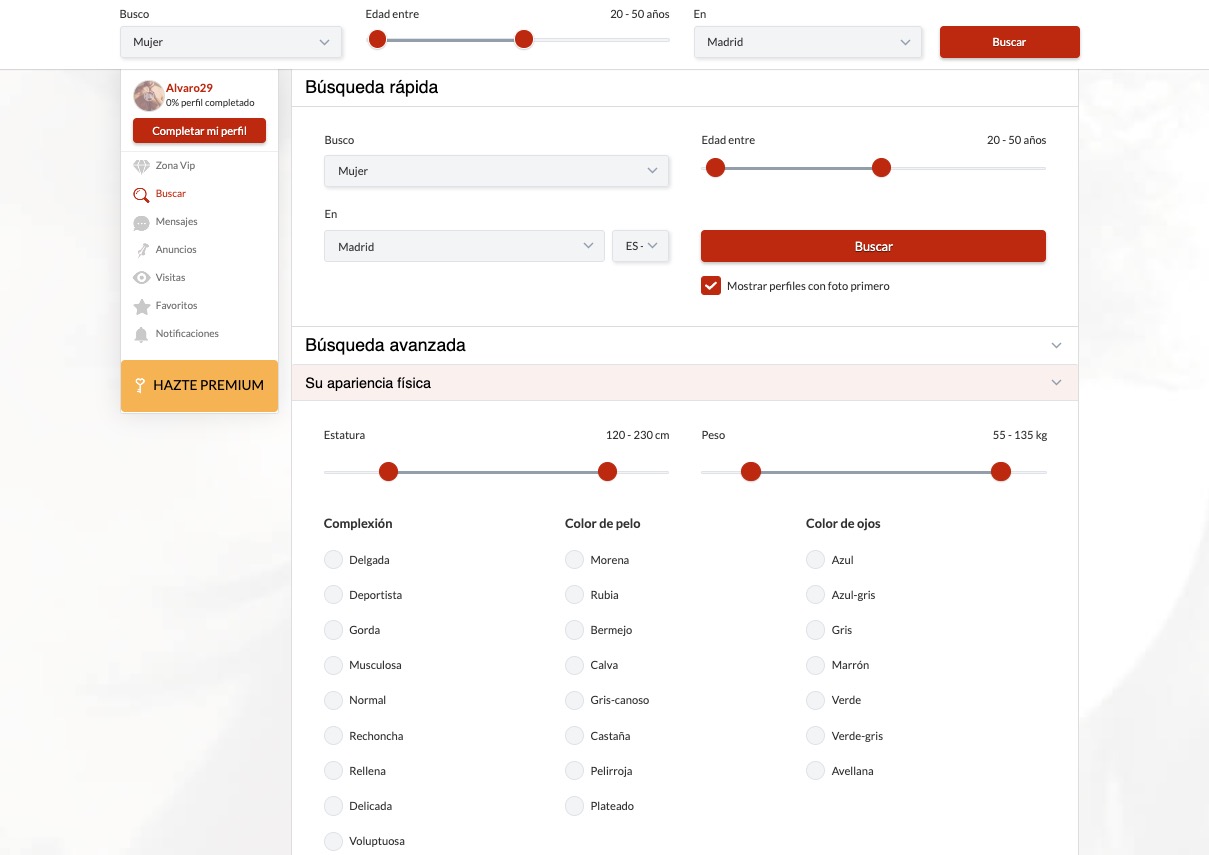Screen dimensions: 1209x855
Task: Click top bar age slider maximum handle
Action: coord(524,39)
